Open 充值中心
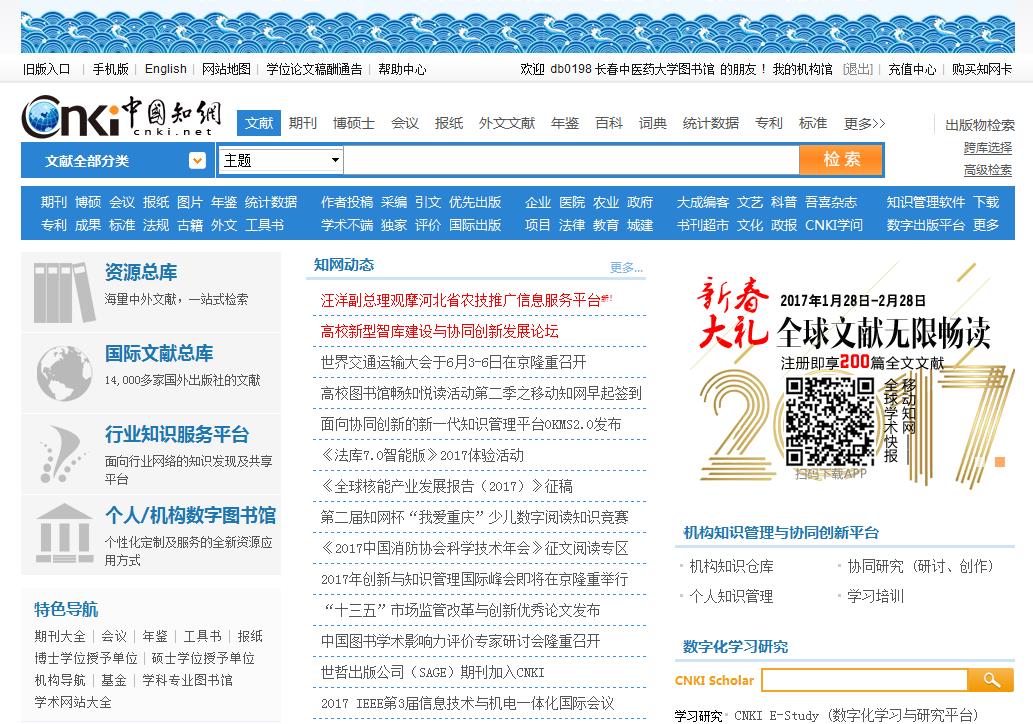This screenshot has height=724, width=1033. [912, 69]
